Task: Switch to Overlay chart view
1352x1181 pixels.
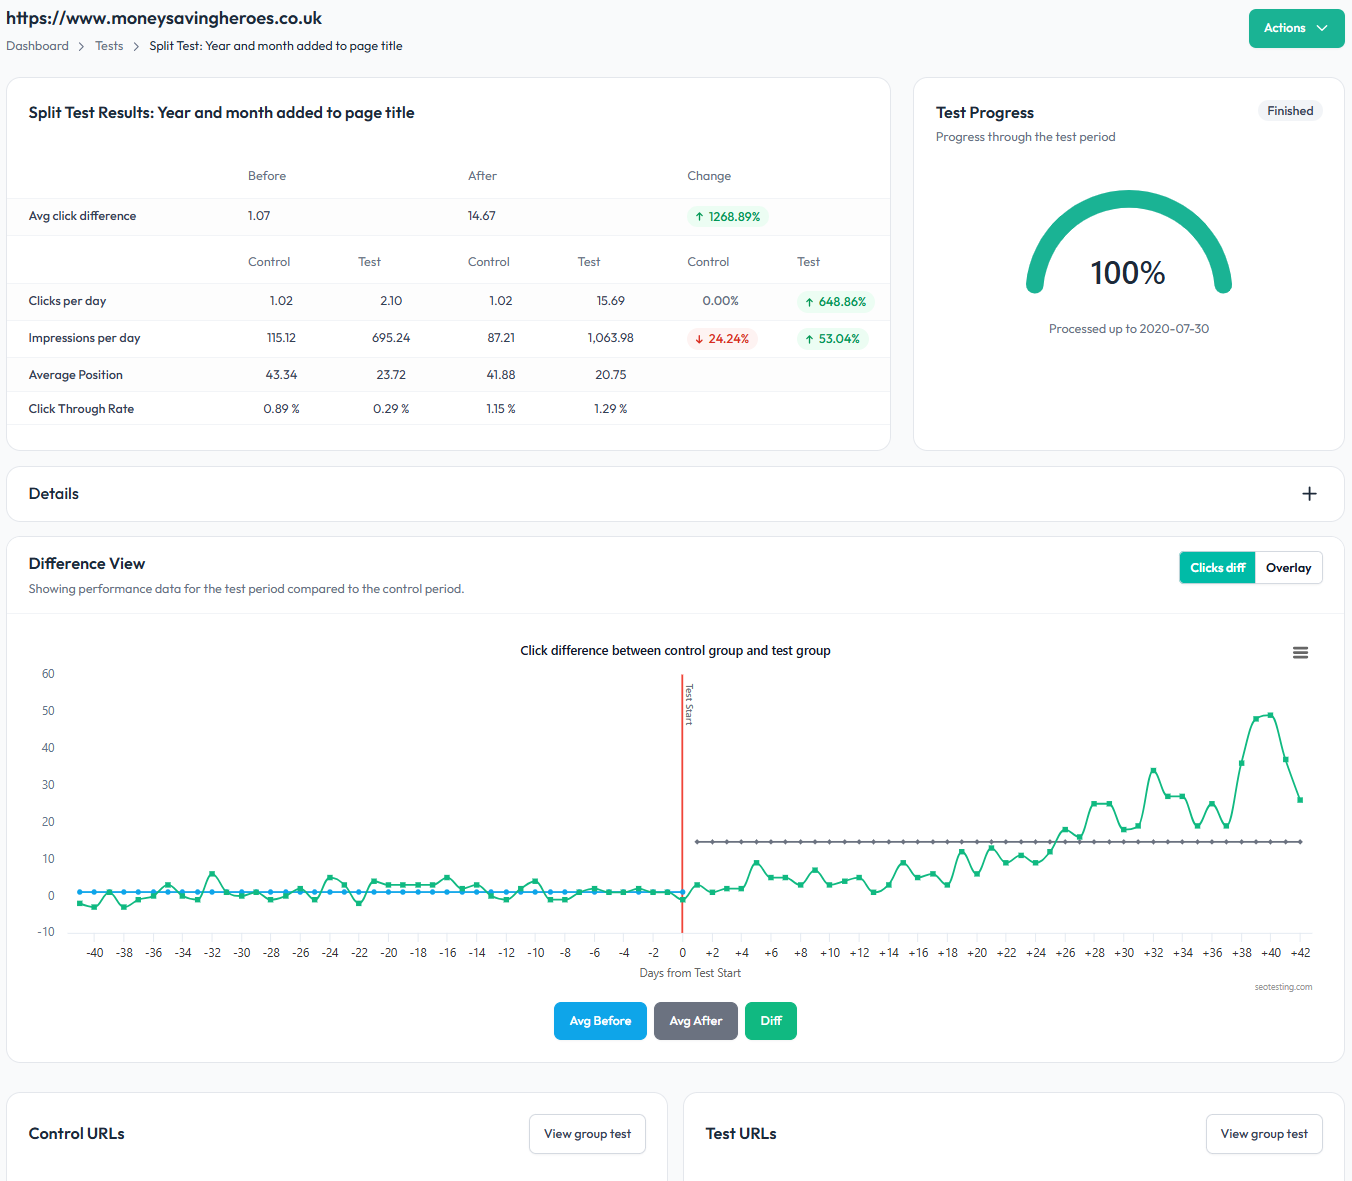Action: [x=1288, y=567]
